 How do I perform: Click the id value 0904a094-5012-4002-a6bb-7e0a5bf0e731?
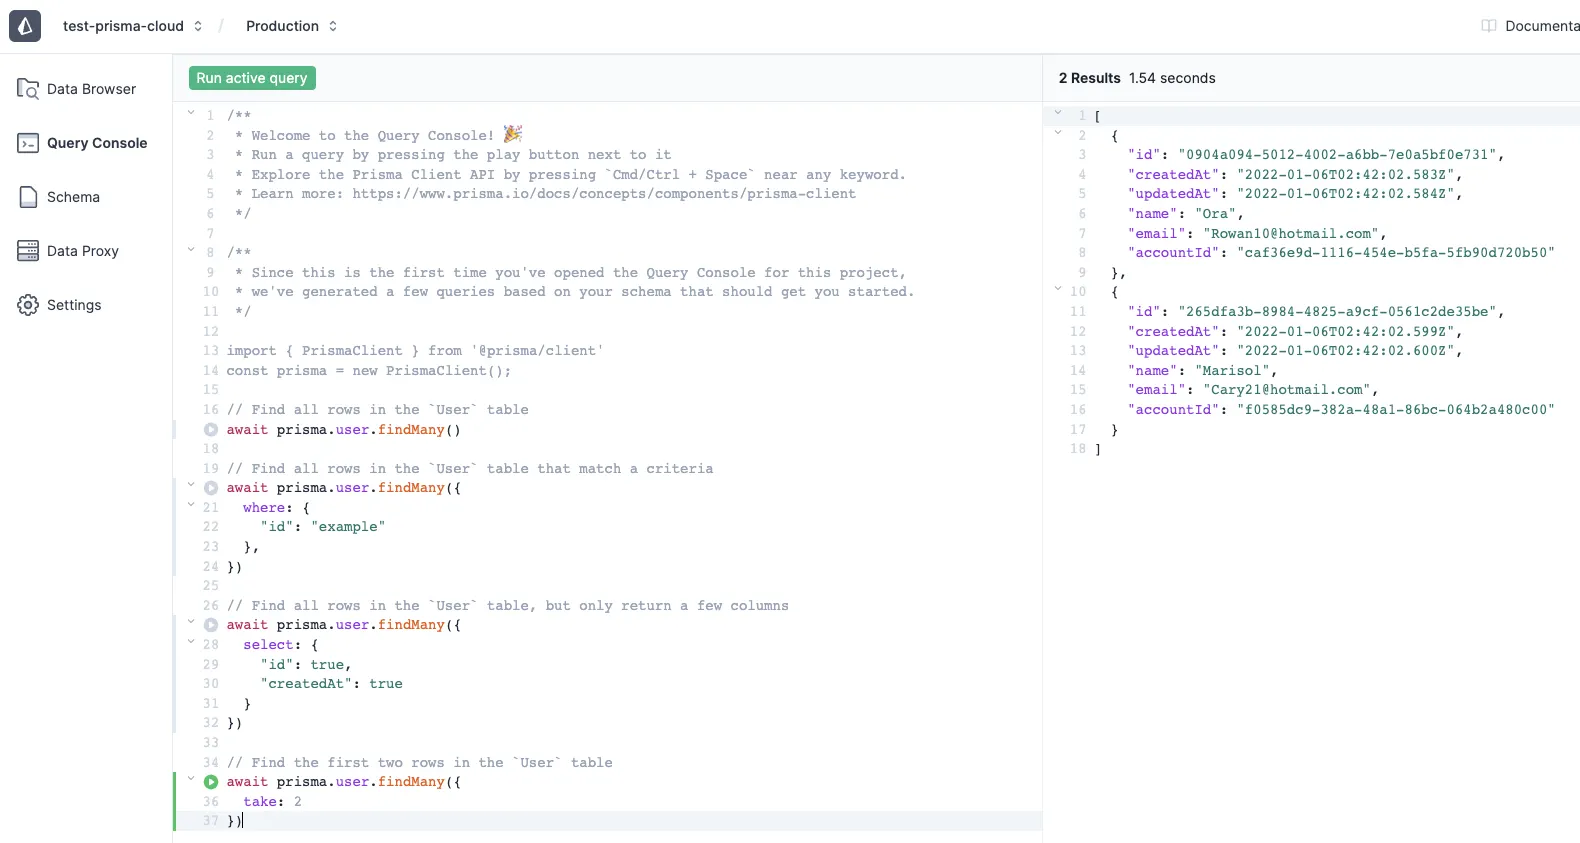[1338, 155]
